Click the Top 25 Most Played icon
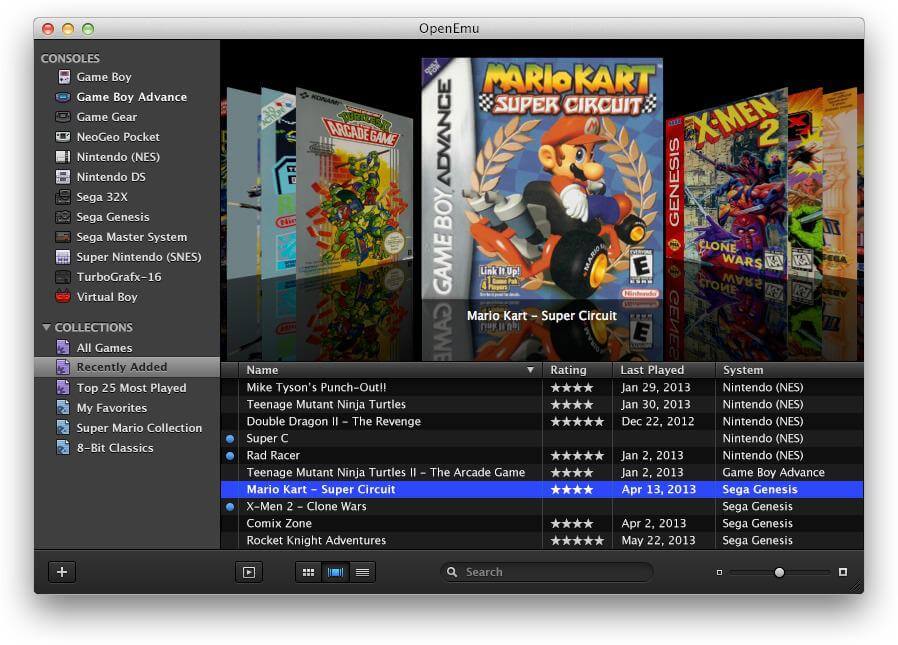Image resolution: width=898 pixels, height=645 pixels. (x=63, y=388)
